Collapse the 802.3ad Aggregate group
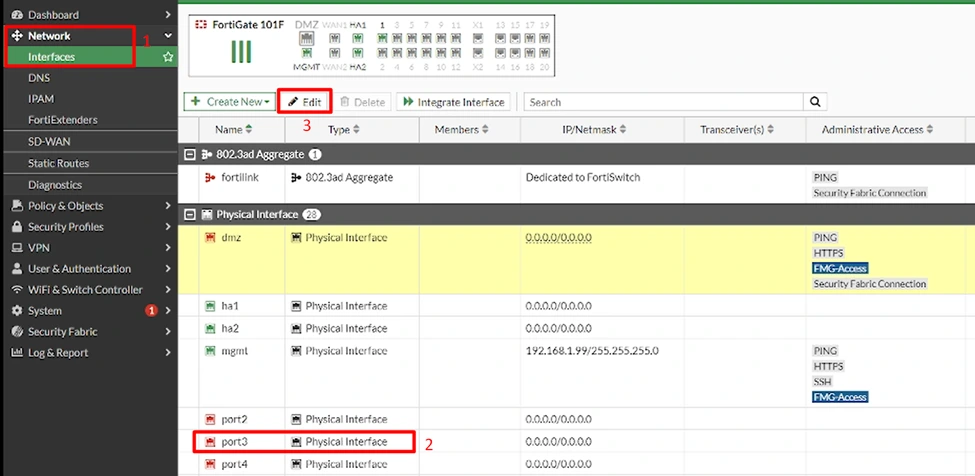 pos(190,153)
